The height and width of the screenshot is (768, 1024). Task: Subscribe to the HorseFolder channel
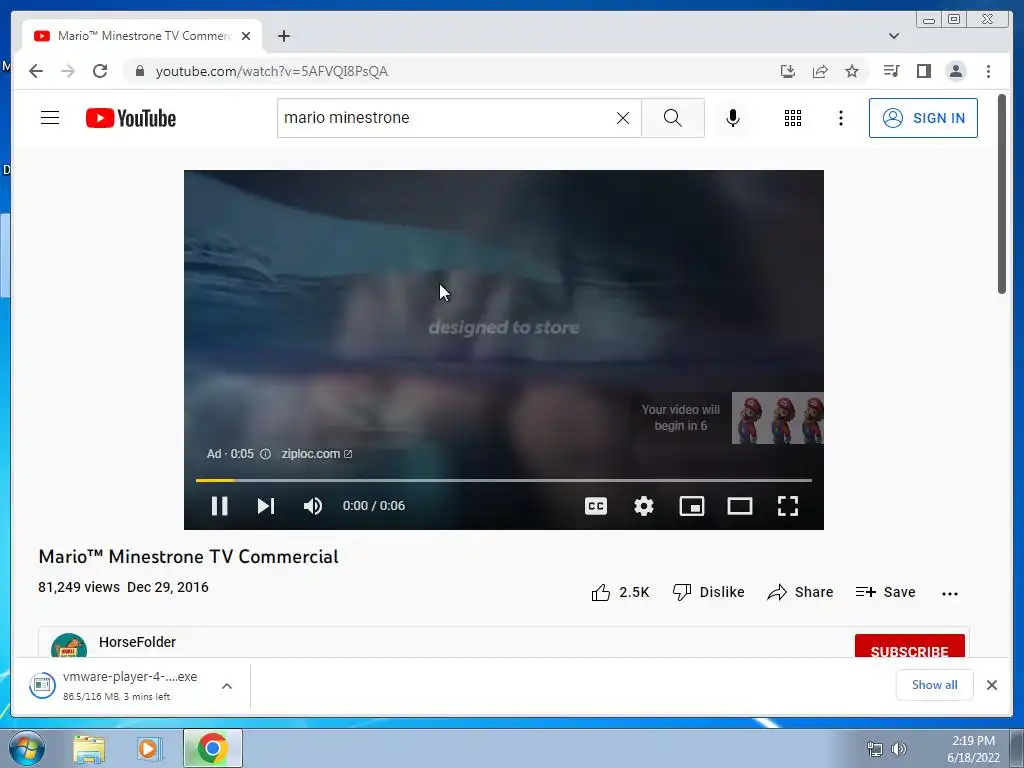point(909,647)
